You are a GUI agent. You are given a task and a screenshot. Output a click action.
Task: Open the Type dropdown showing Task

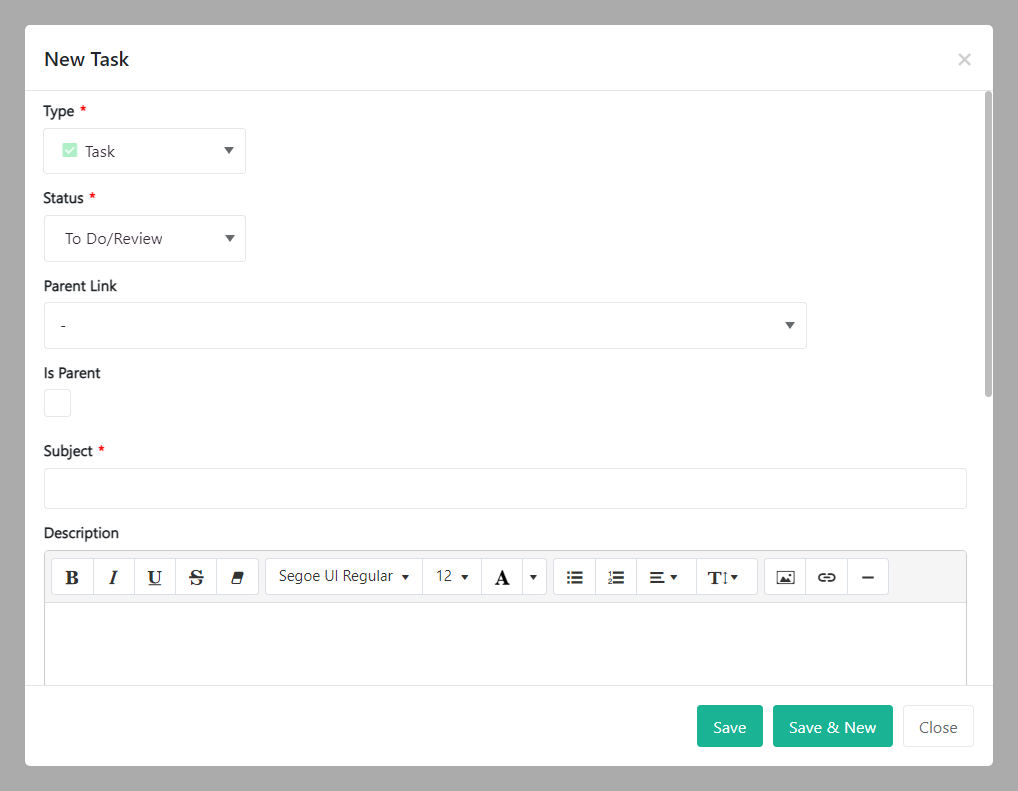tap(145, 151)
